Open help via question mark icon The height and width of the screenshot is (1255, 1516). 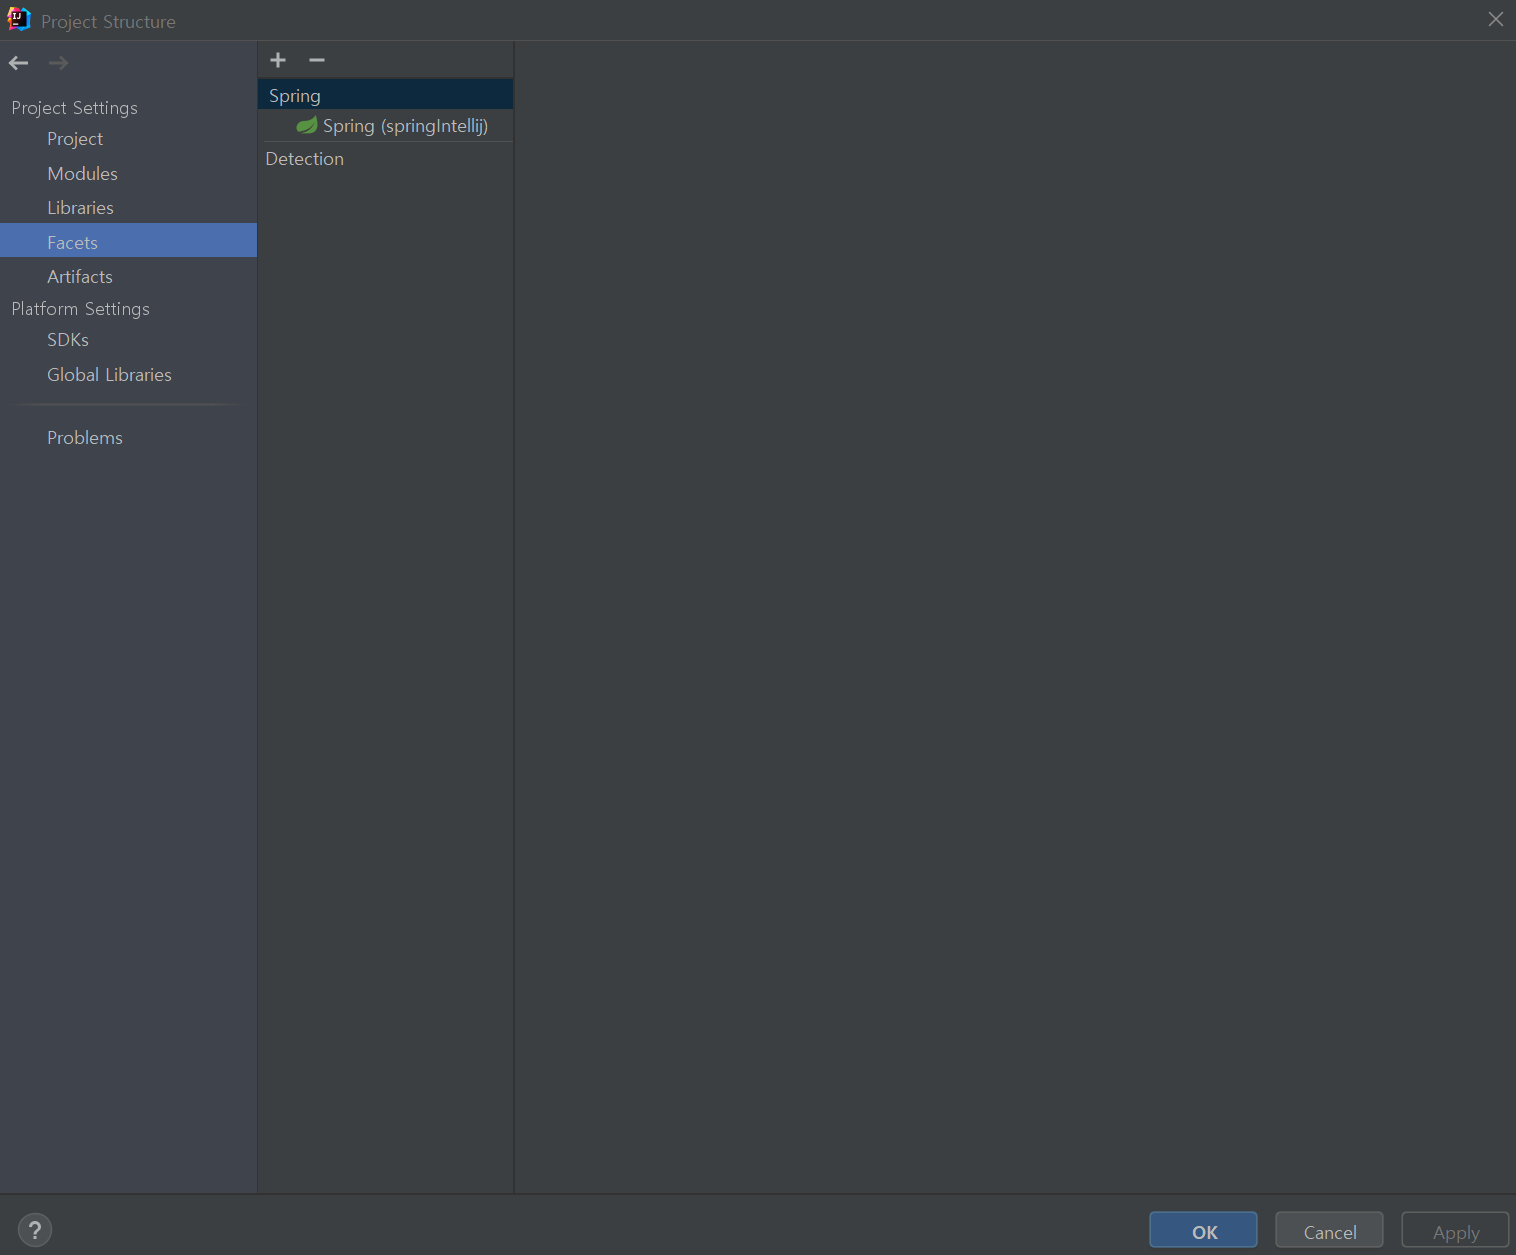pyautogui.click(x=35, y=1230)
